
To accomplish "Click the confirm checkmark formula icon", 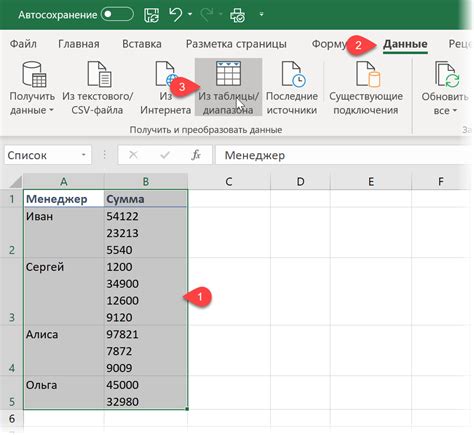I will [x=165, y=155].
